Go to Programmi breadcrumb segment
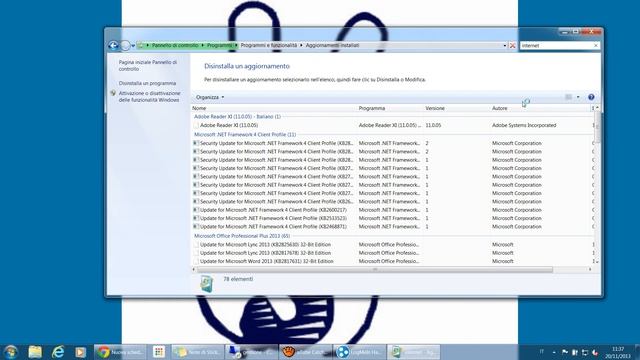Viewport: 640px width, 360px height. point(219,46)
